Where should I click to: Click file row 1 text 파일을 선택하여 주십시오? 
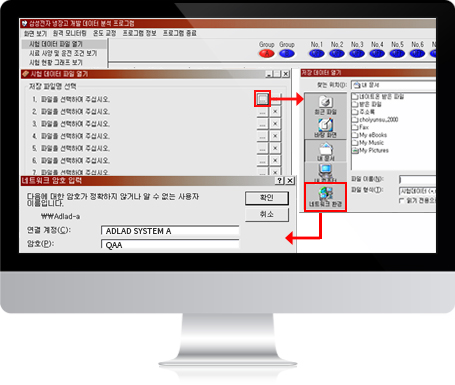(x=75, y=99)
